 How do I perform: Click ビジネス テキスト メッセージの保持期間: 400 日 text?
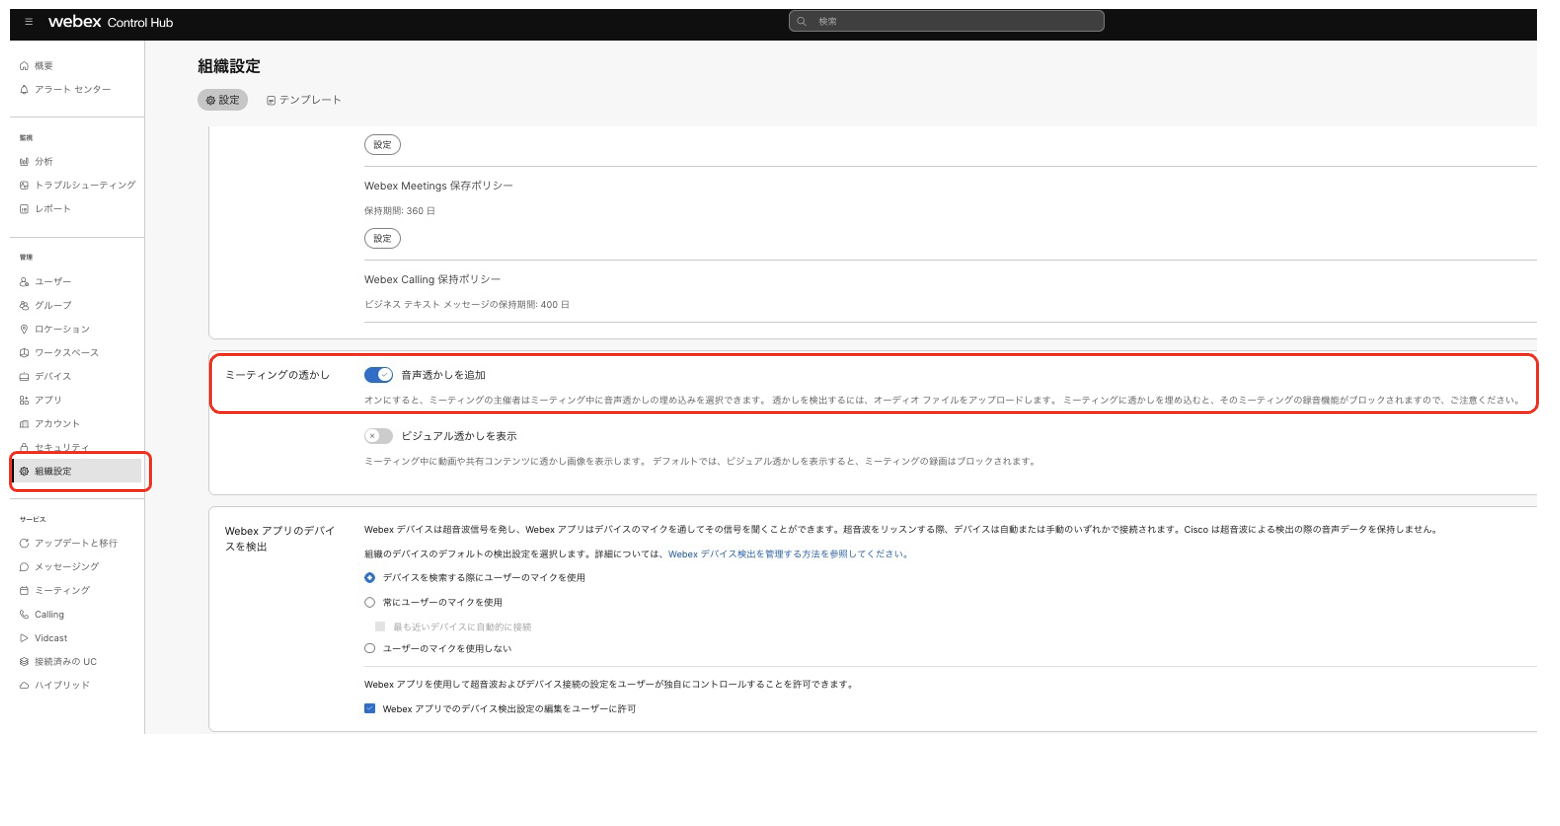click(x=467, y=305)
